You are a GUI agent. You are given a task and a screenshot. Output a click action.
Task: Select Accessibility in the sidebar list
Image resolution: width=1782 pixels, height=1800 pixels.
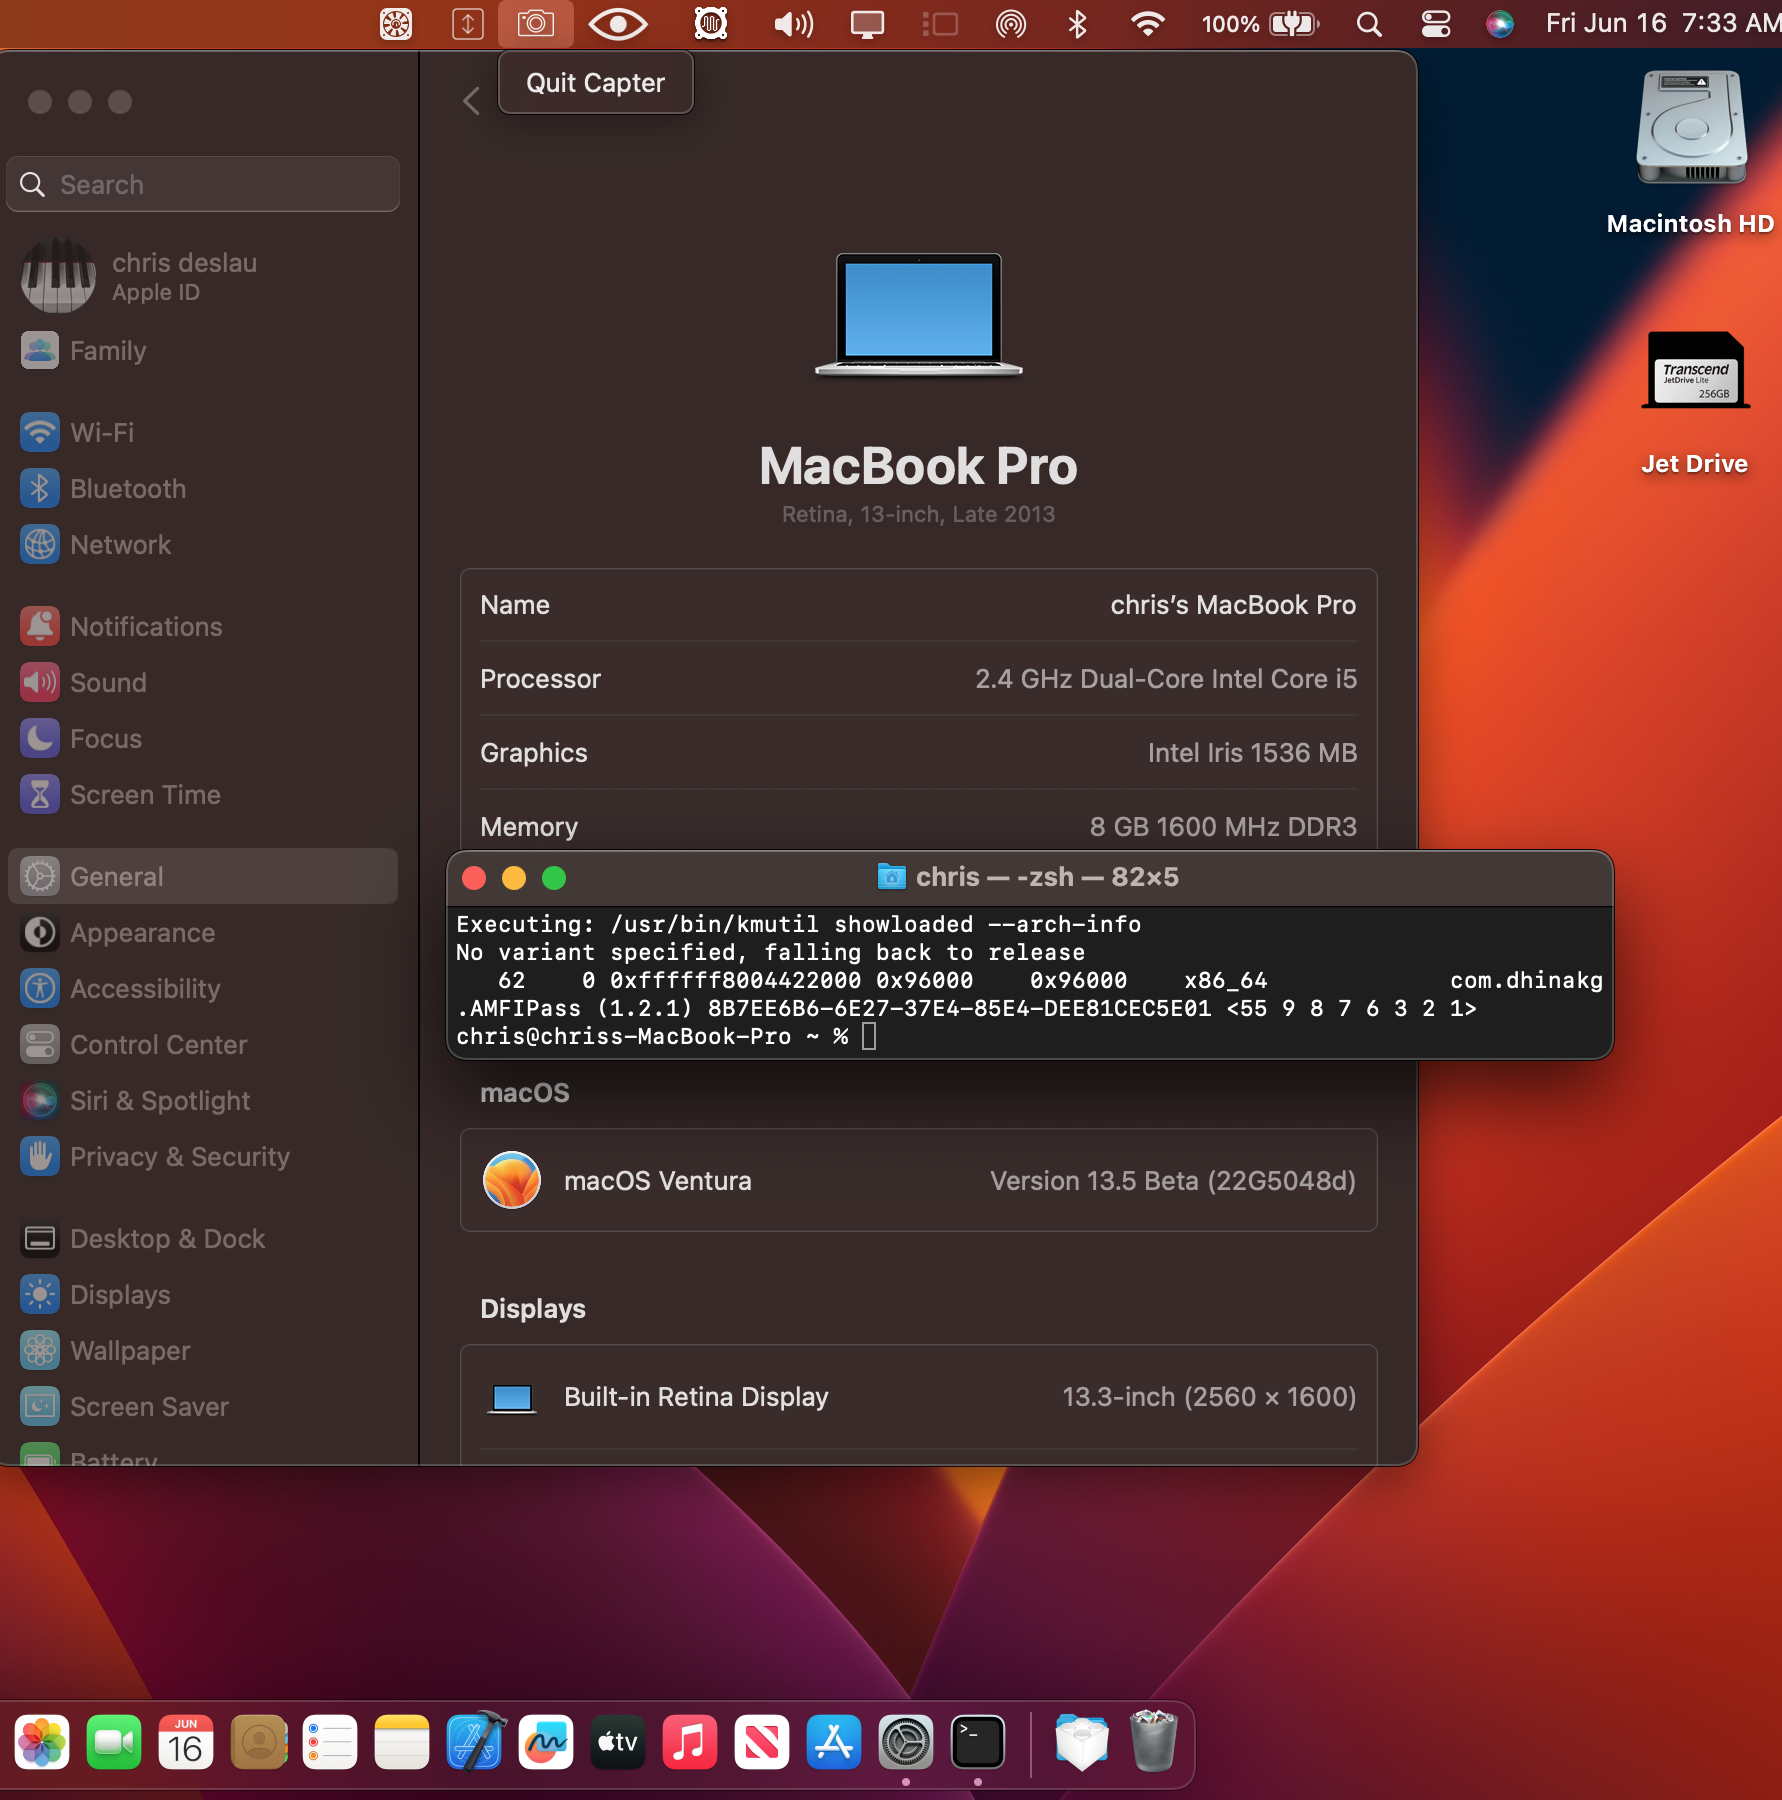tap(145, 989)
